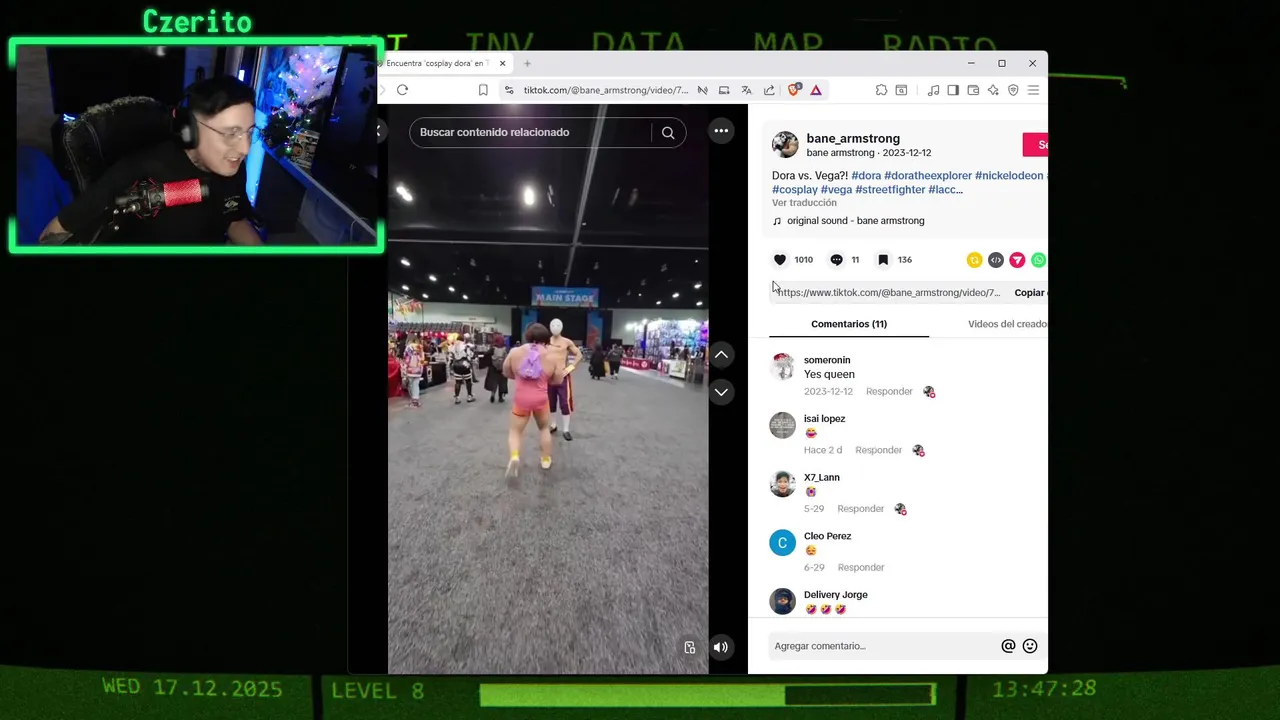The height and width of the screenshot is (720, 1280).
Task: Share via the green WhatsApp icon
Action: pyautogui.click(x=1039, y=260)
